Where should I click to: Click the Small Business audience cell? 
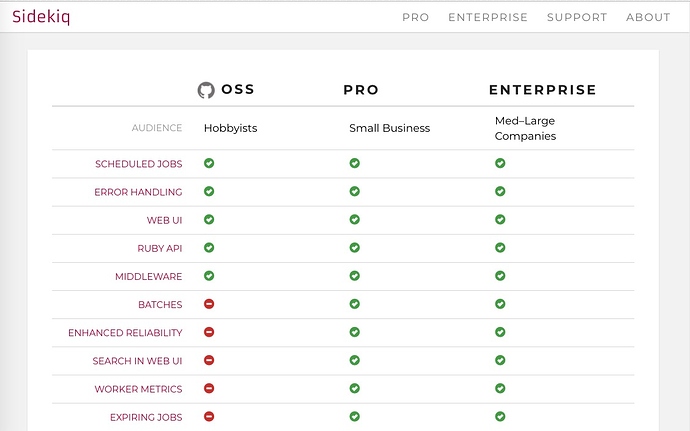[x=389, y=128]
